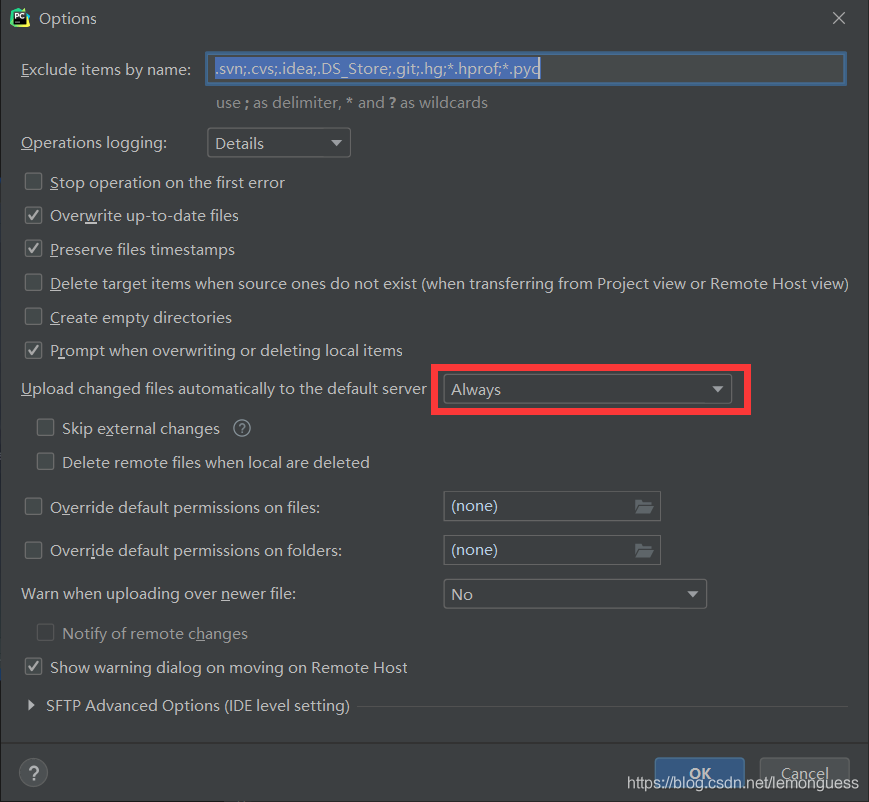Toggle Preserve files timestamps checkbox
The height and width of the screenshot is (802, 869).
point(34,249)
